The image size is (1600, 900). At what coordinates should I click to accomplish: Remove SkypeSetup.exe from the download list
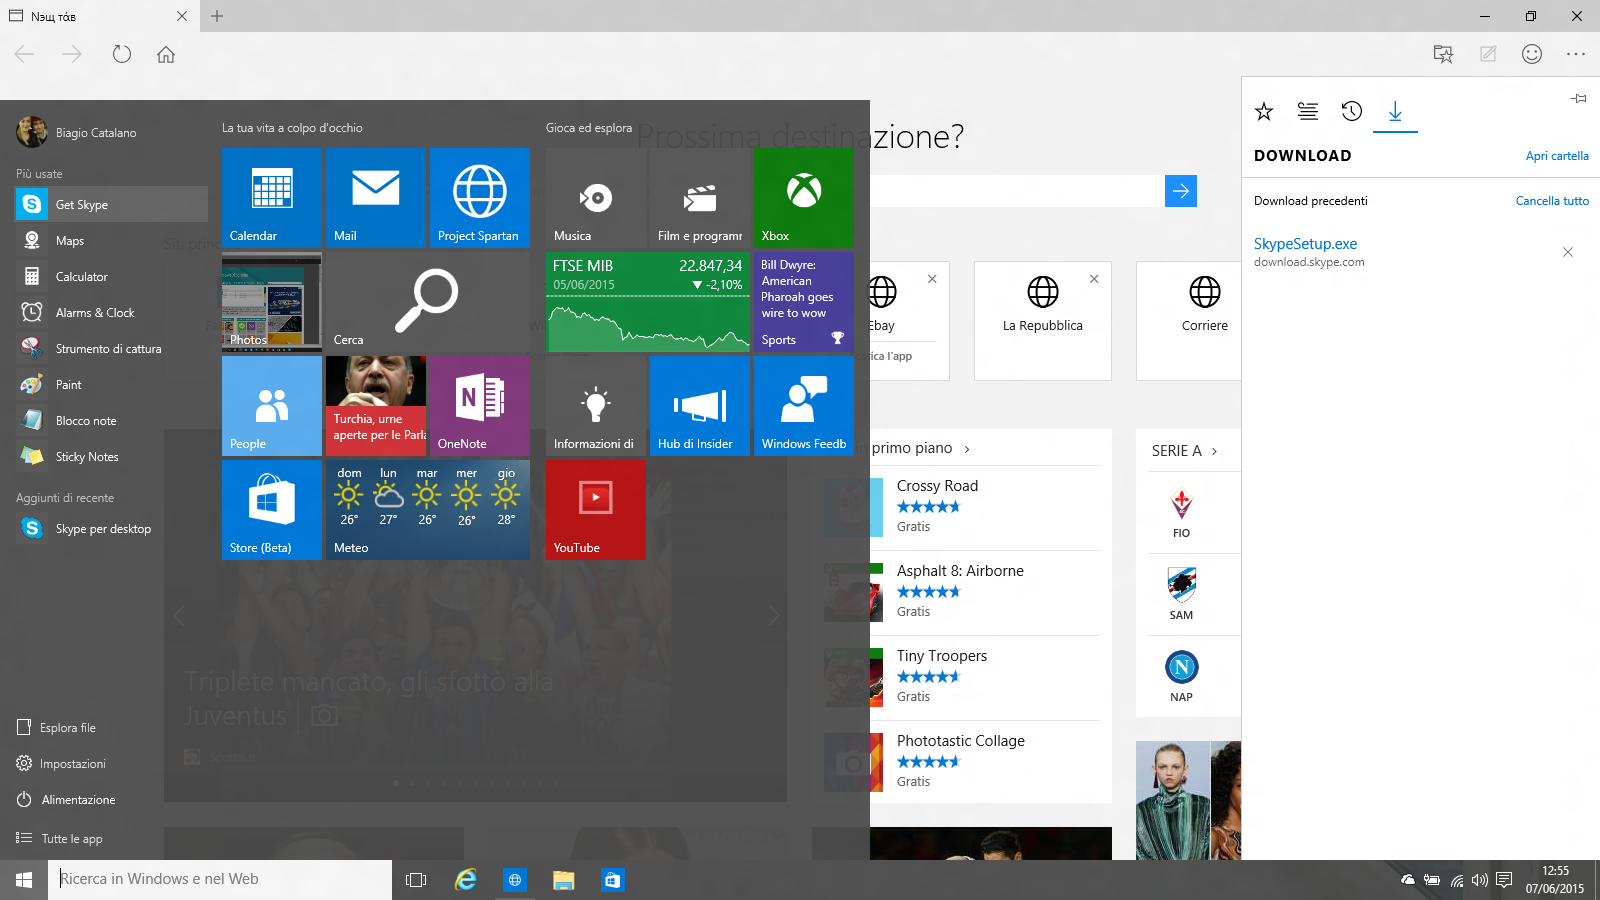tap(1568, 252)
